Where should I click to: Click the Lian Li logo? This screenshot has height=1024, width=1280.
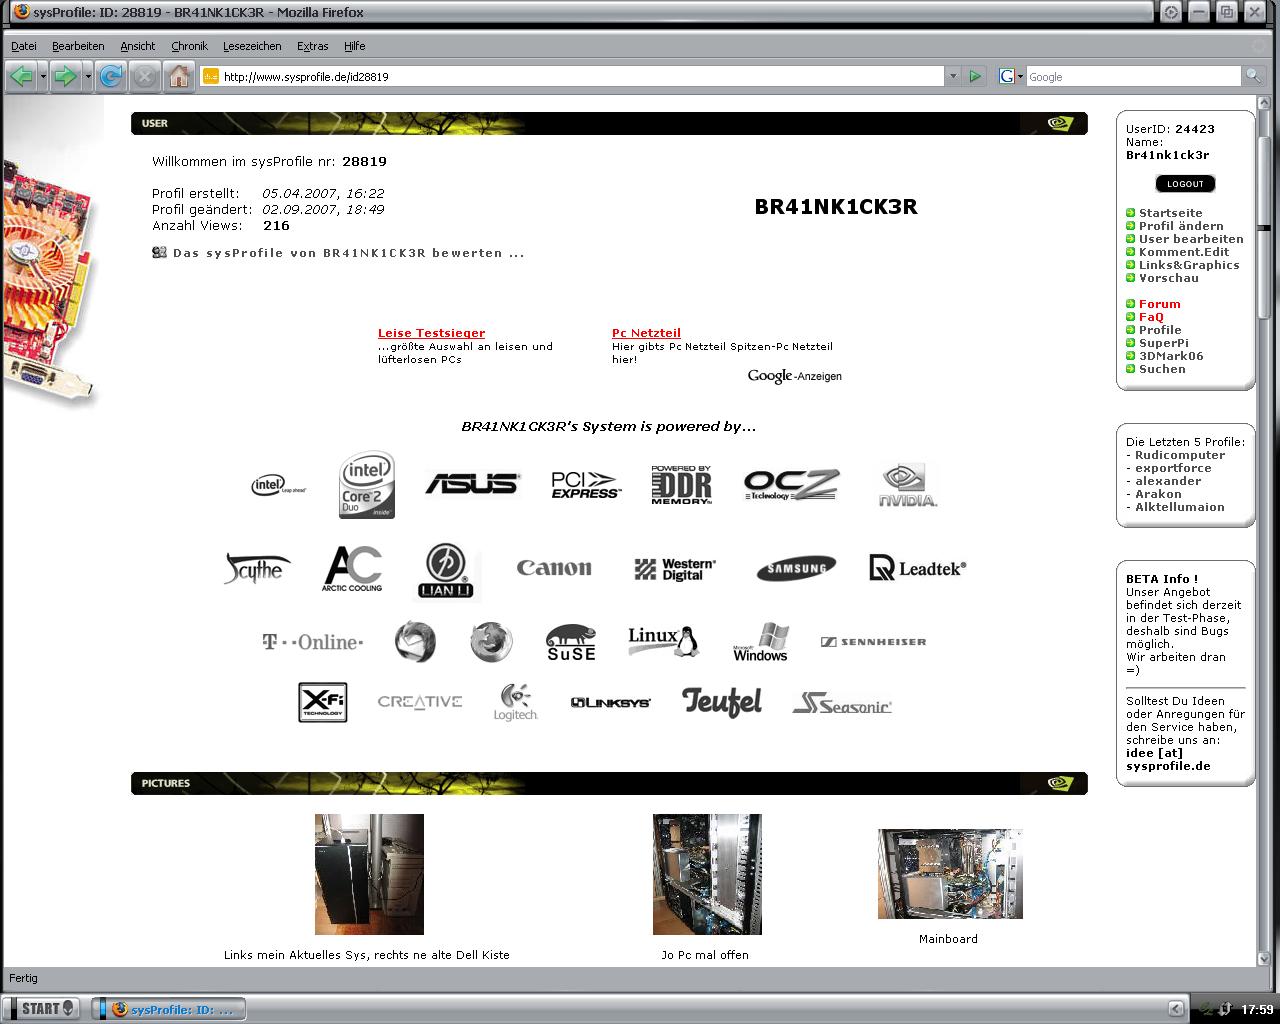point(445,571)
